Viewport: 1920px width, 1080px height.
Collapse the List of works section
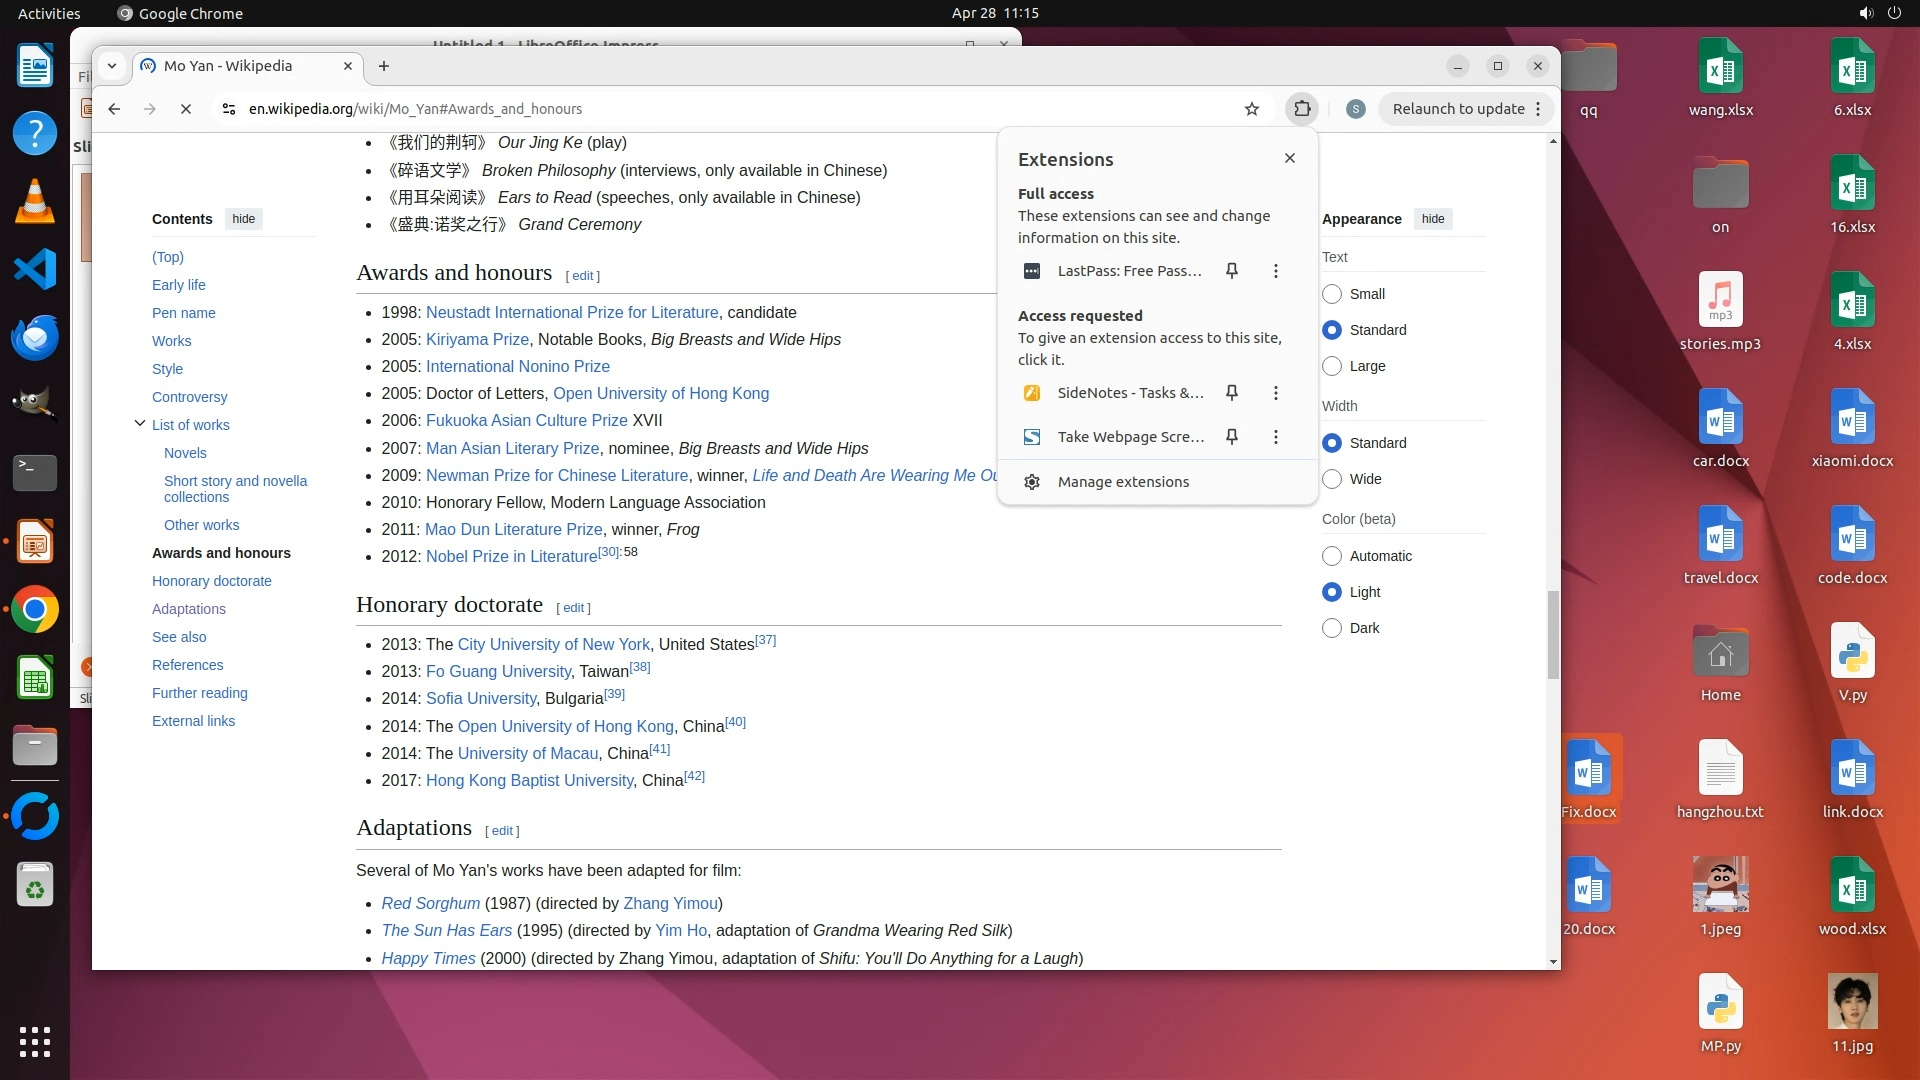point(140,424)
